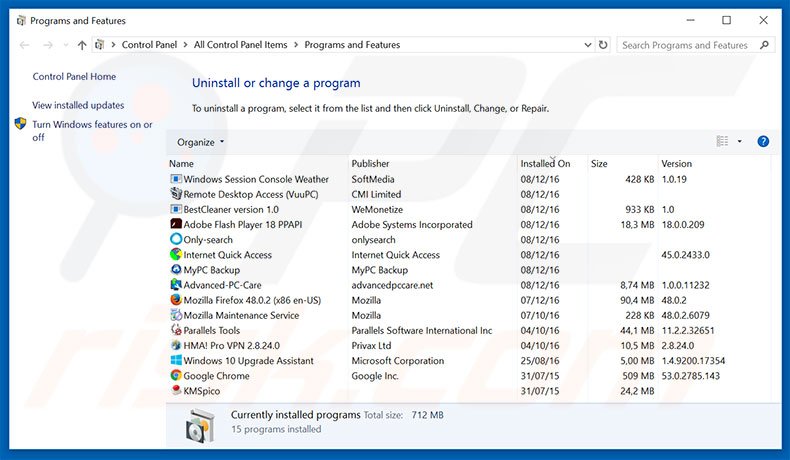Select the Google Inc. publisher cell

[375, 376]
